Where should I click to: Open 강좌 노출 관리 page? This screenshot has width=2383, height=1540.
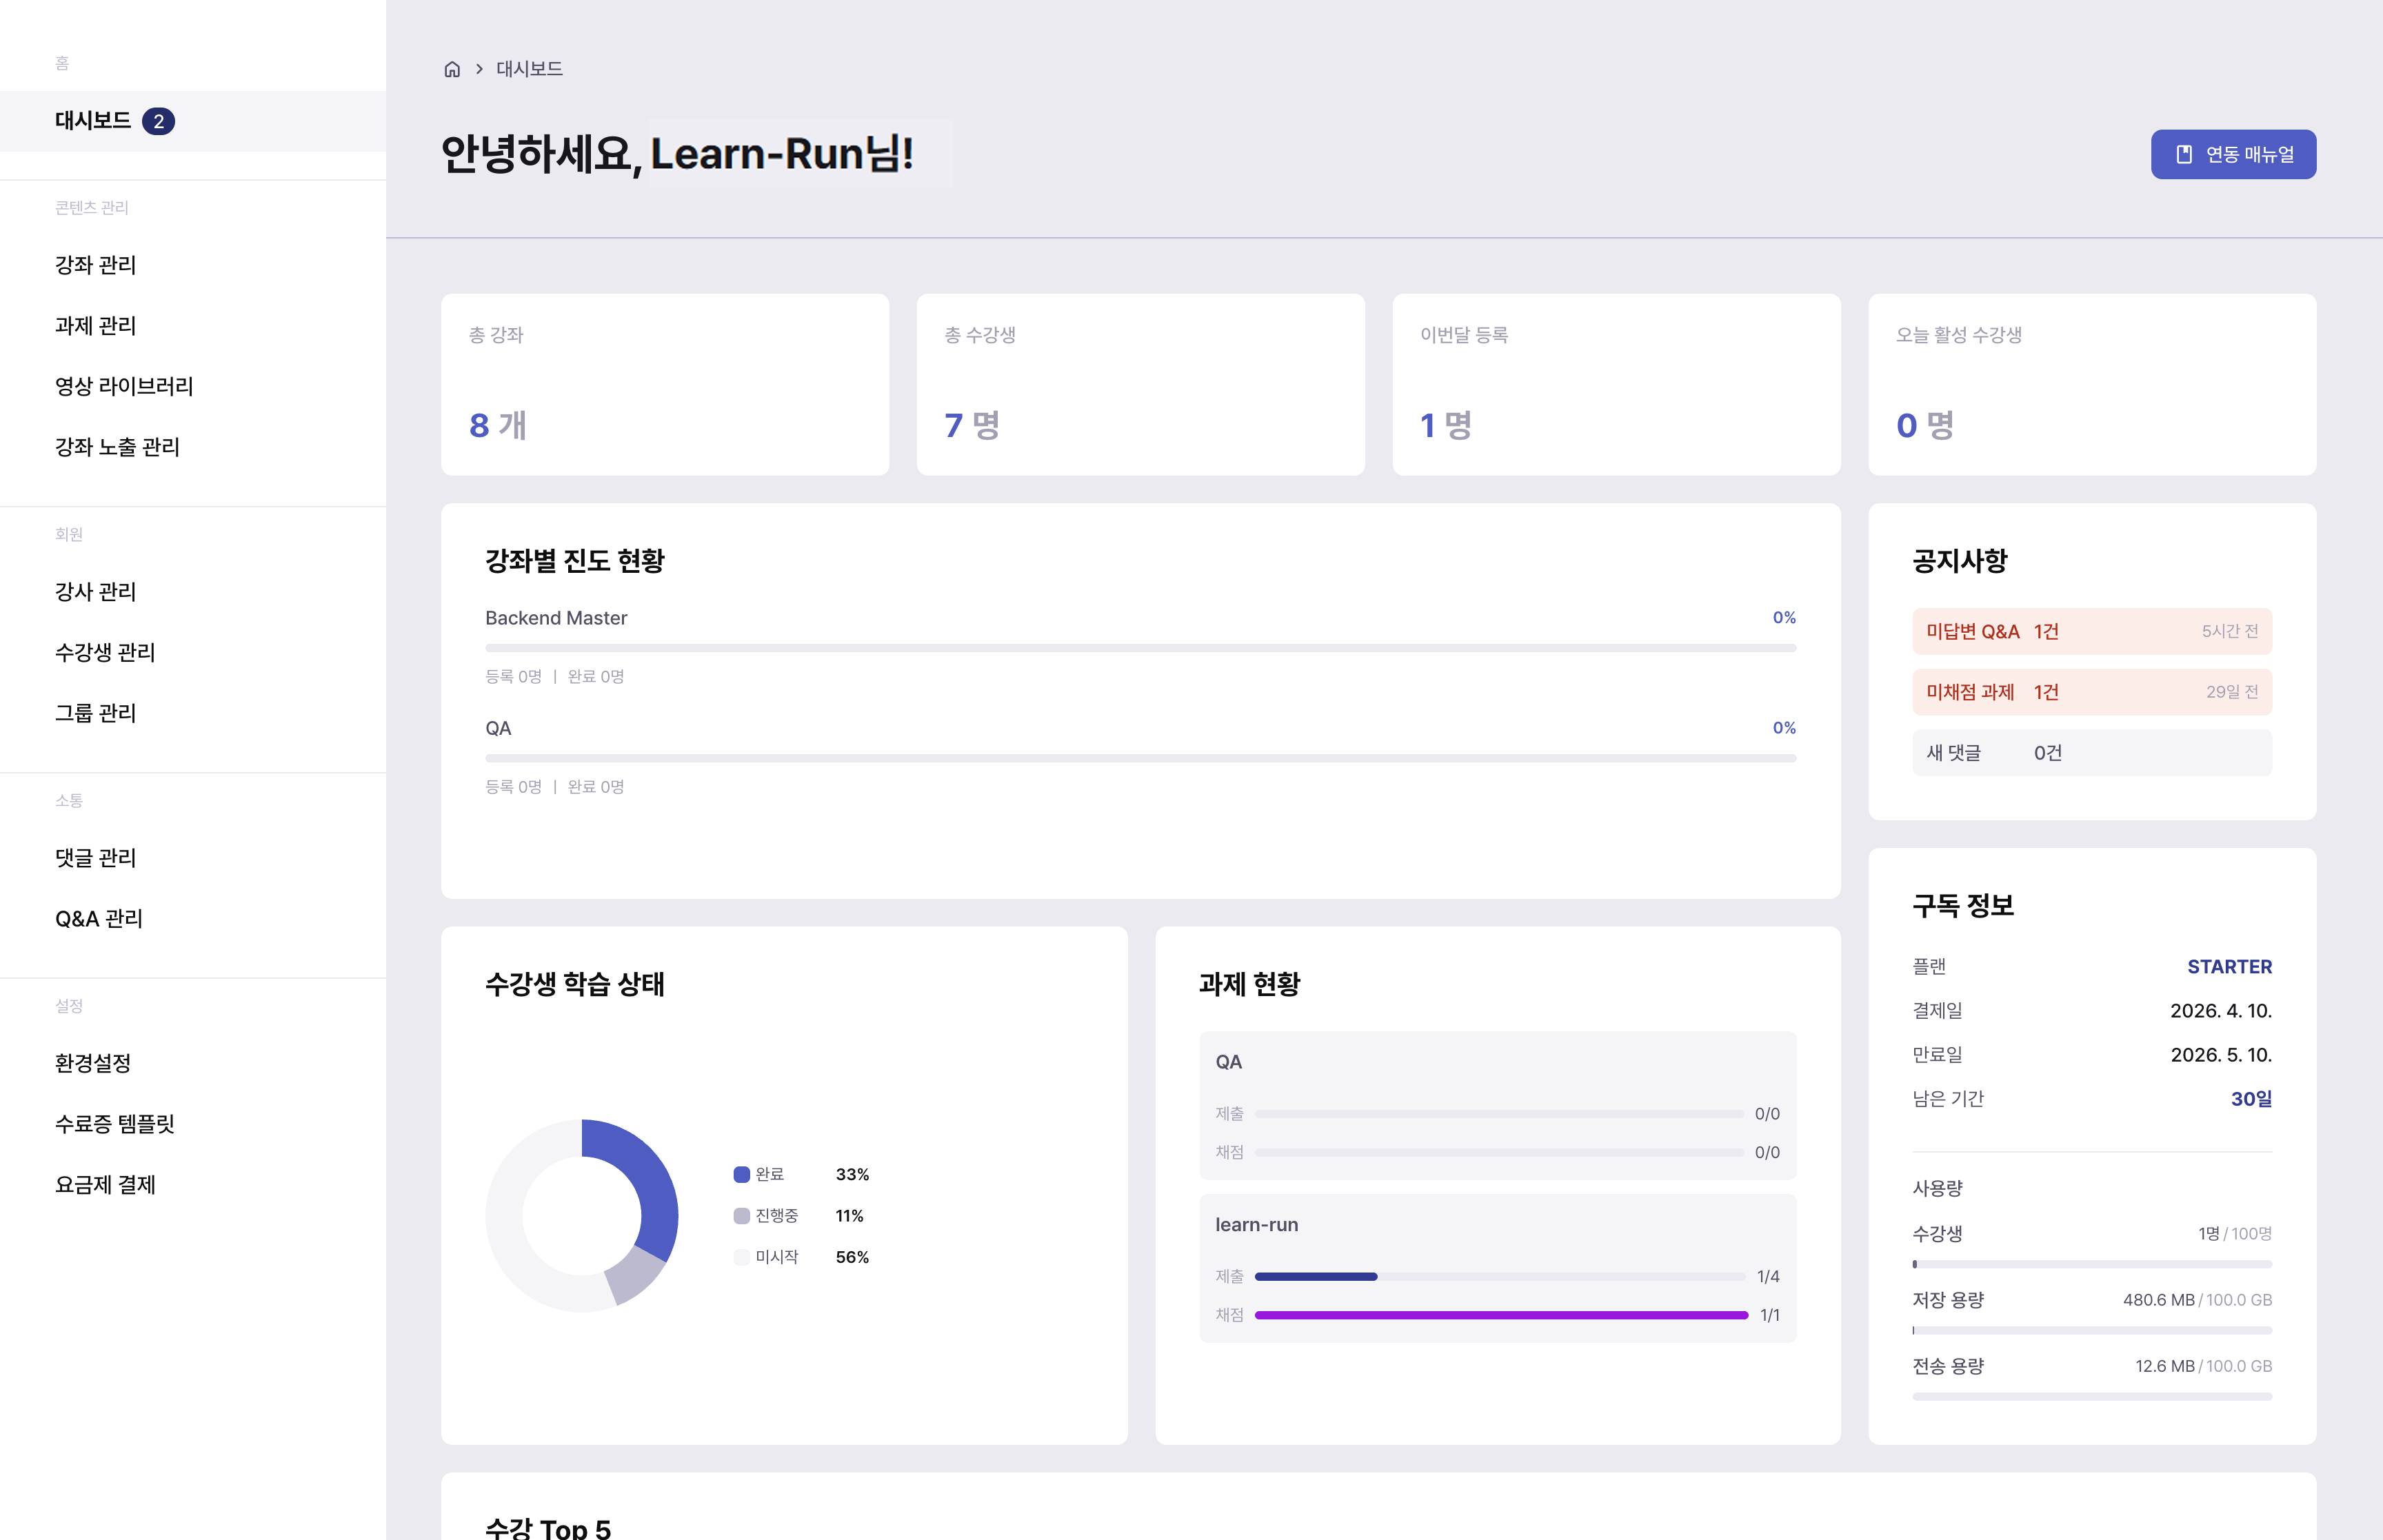[117, 447]
